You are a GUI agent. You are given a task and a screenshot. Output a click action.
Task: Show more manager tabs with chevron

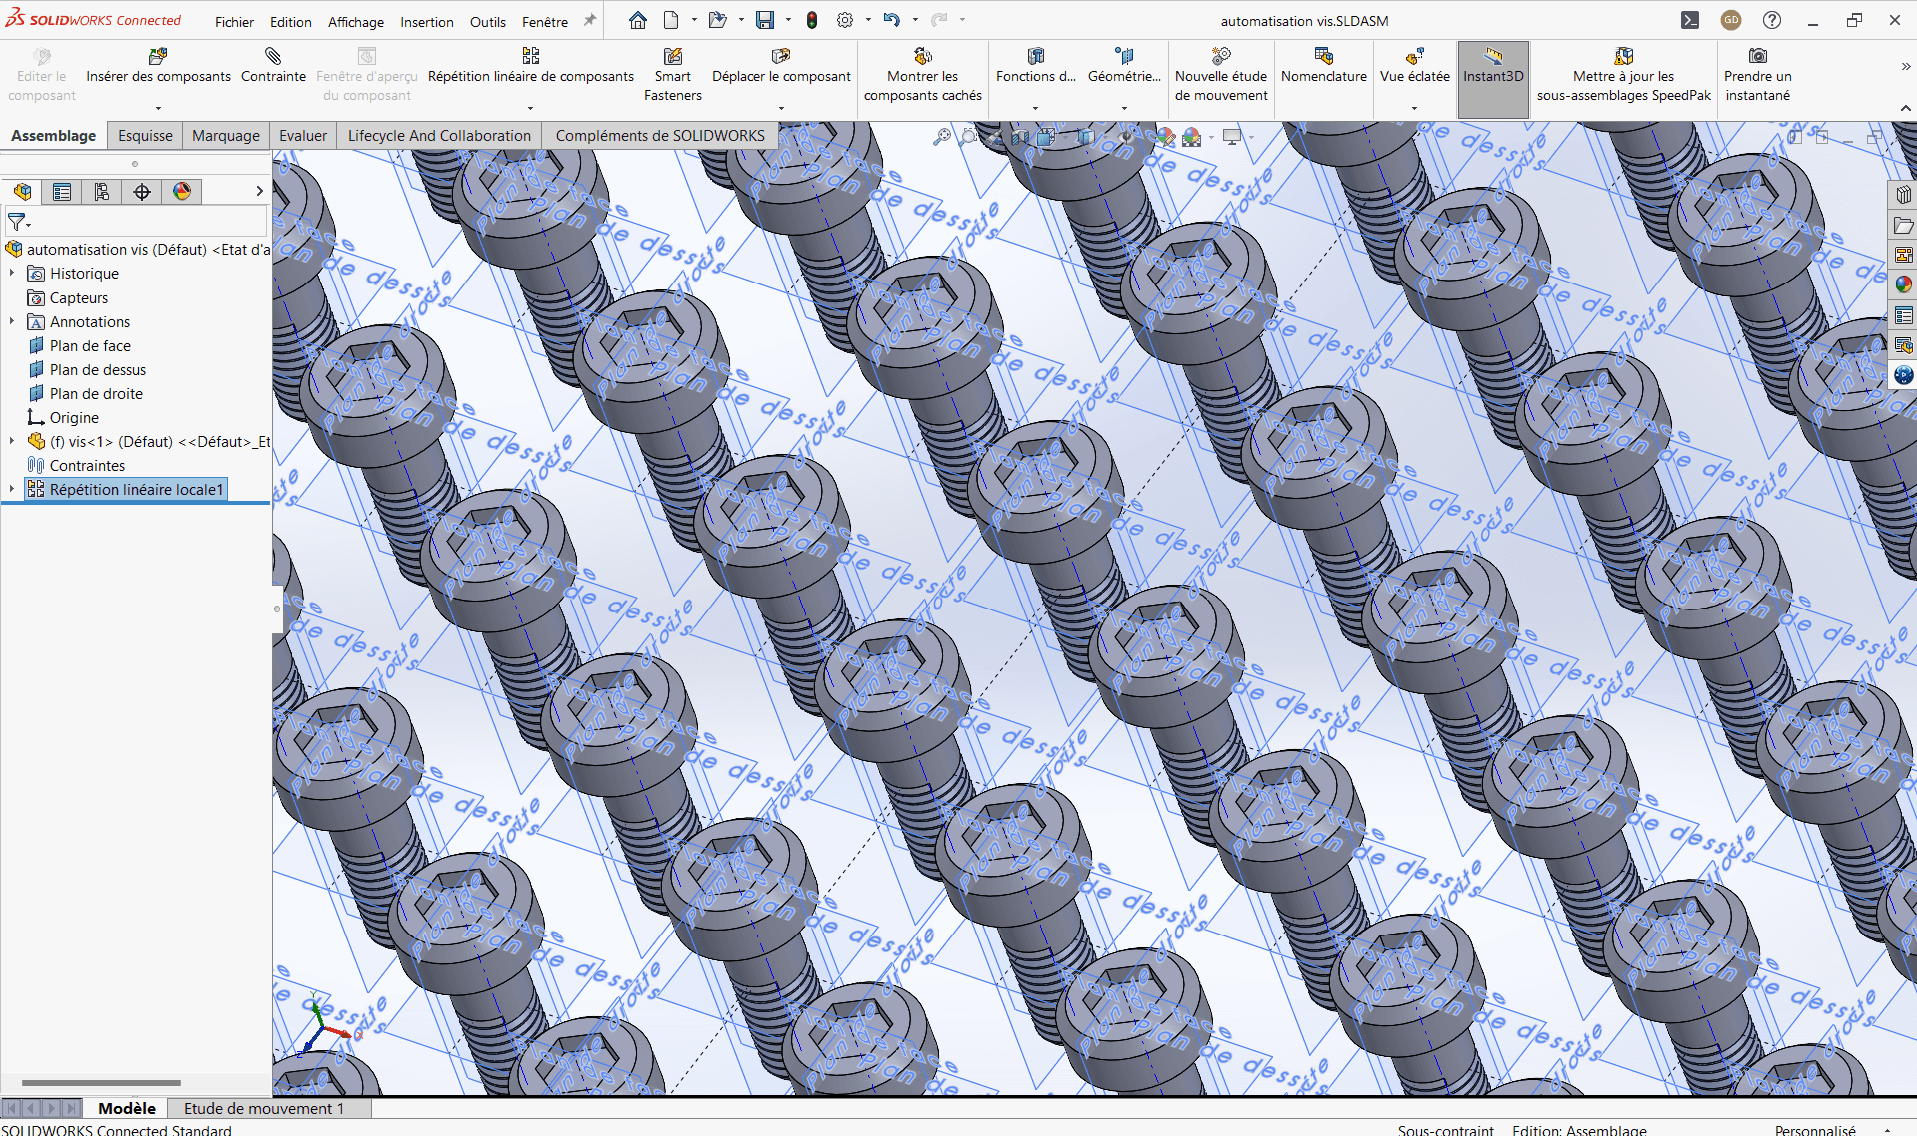(x=260, y=191)
